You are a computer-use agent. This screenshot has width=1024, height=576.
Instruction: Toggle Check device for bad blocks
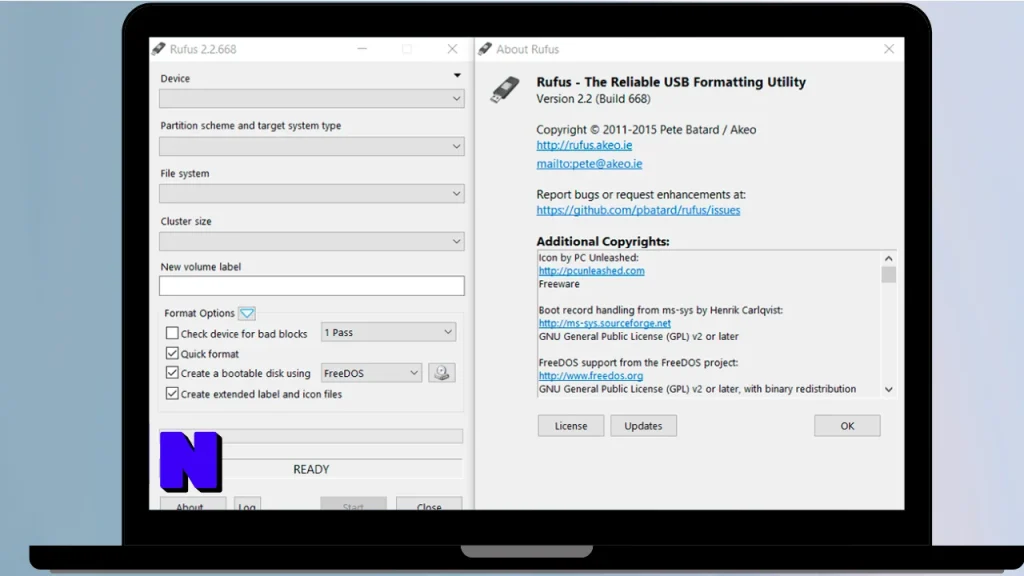tap(172, 333)
